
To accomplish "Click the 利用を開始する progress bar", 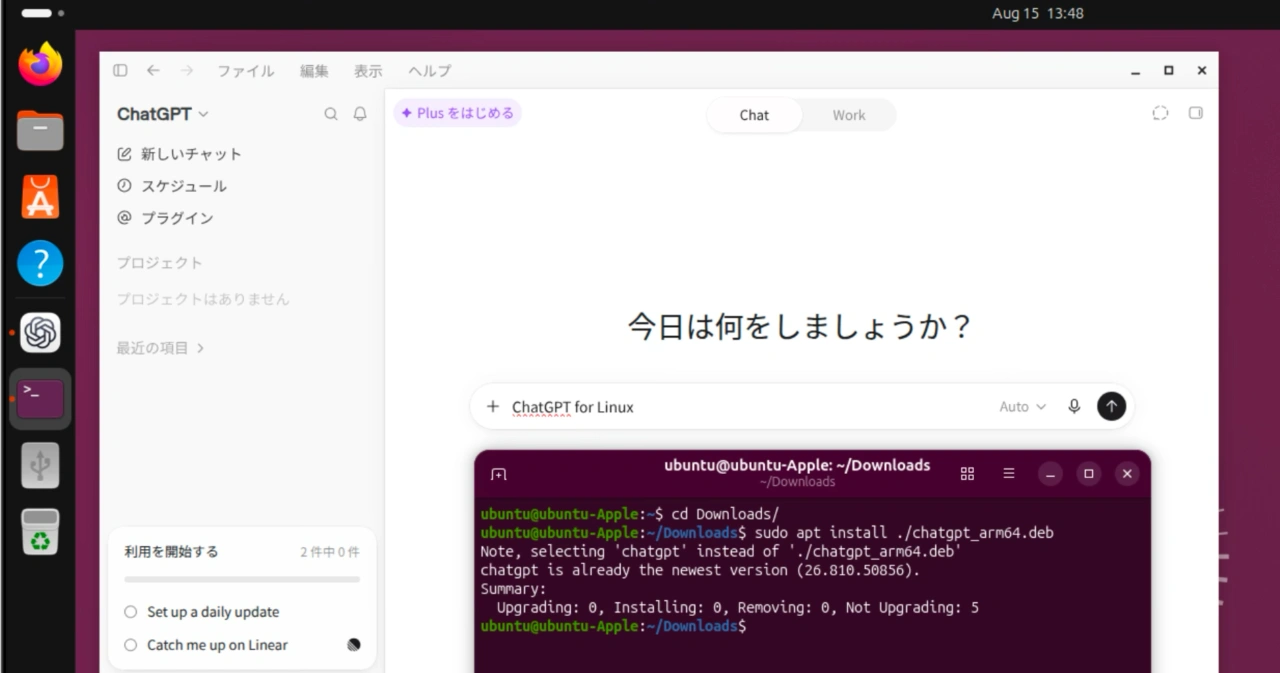I will tap(242, 579).
